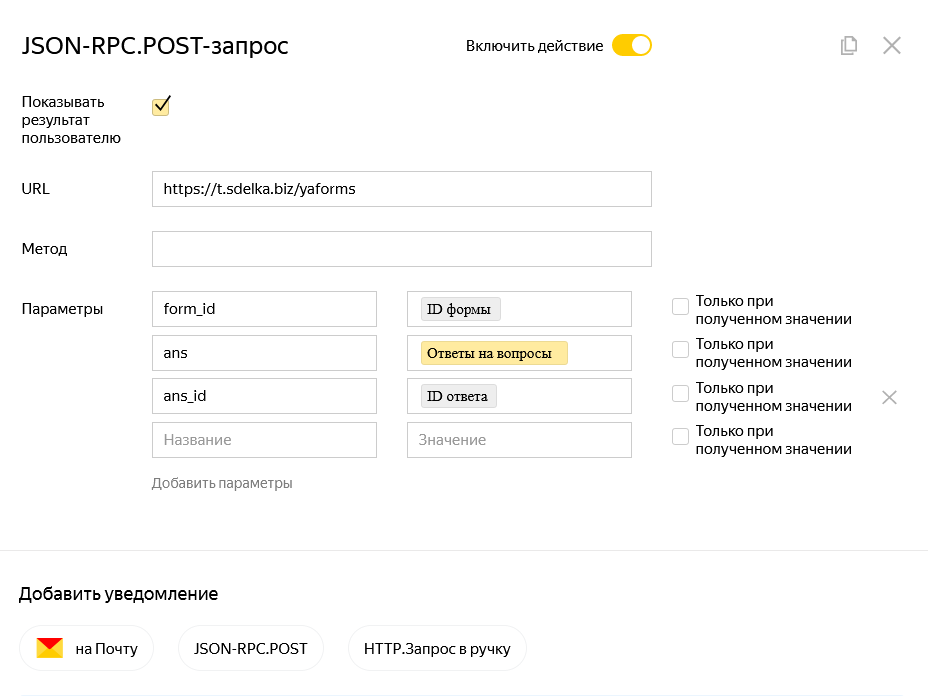
Task: Close the JSON-RPC.POST action panel
Action: [x=892, y=45]
